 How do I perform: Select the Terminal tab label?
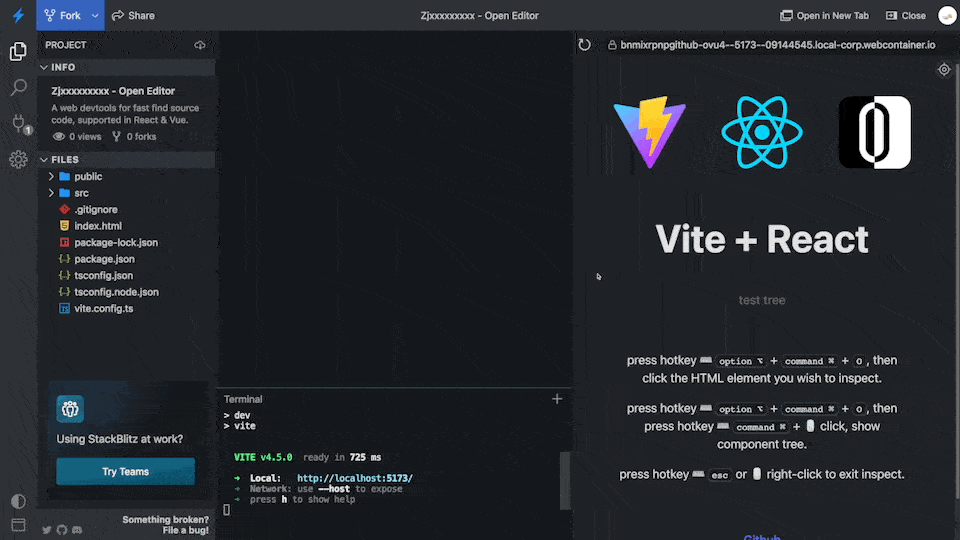[243, 399]
